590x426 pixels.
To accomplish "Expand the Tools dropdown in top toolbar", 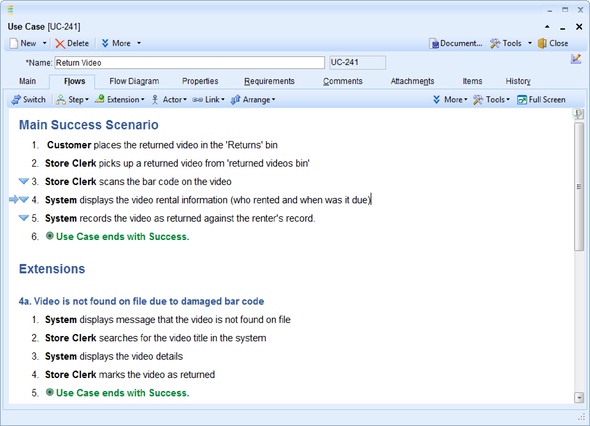I will point(530,43).
